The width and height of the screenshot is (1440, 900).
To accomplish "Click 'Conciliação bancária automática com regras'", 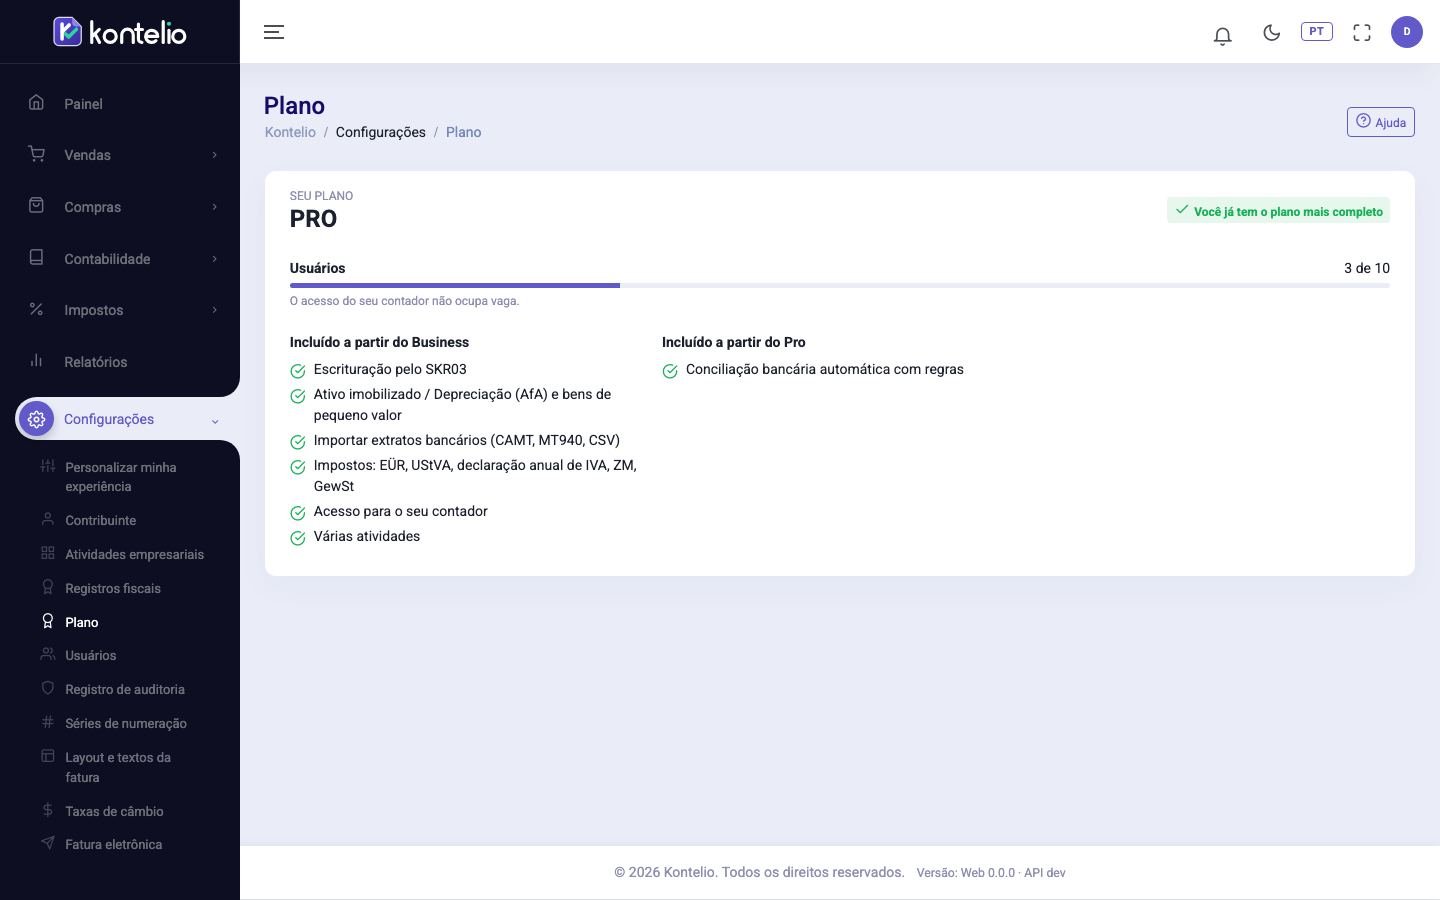I will point(825,369).
